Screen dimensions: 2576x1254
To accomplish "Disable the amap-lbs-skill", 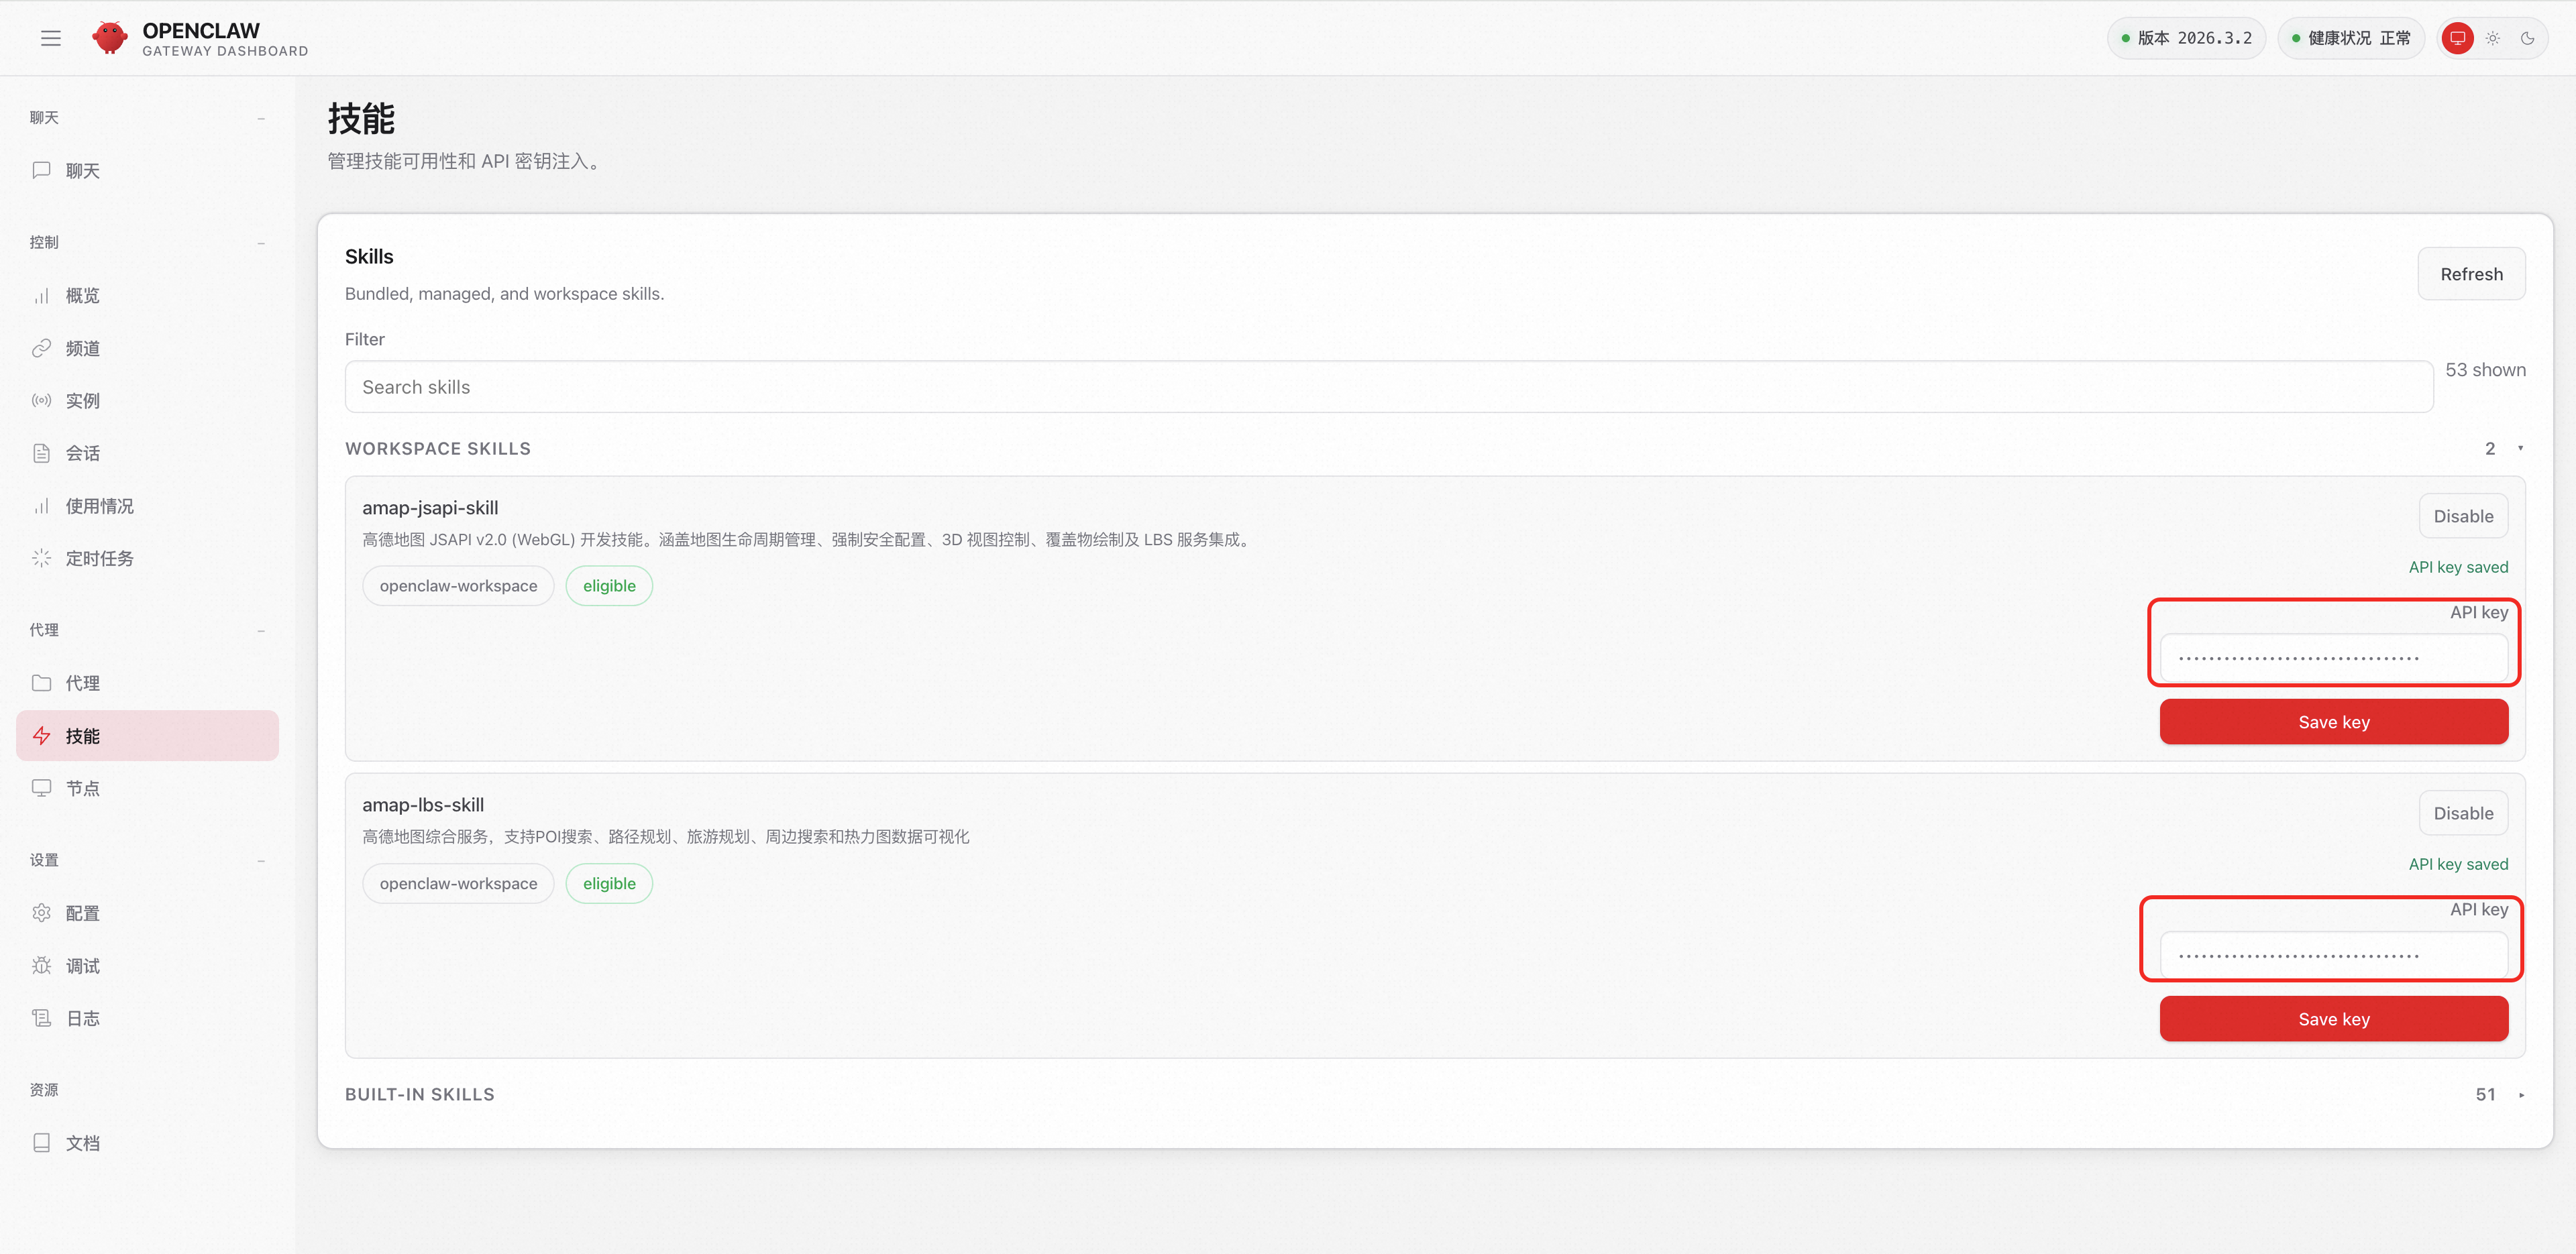I will 2463,813.
